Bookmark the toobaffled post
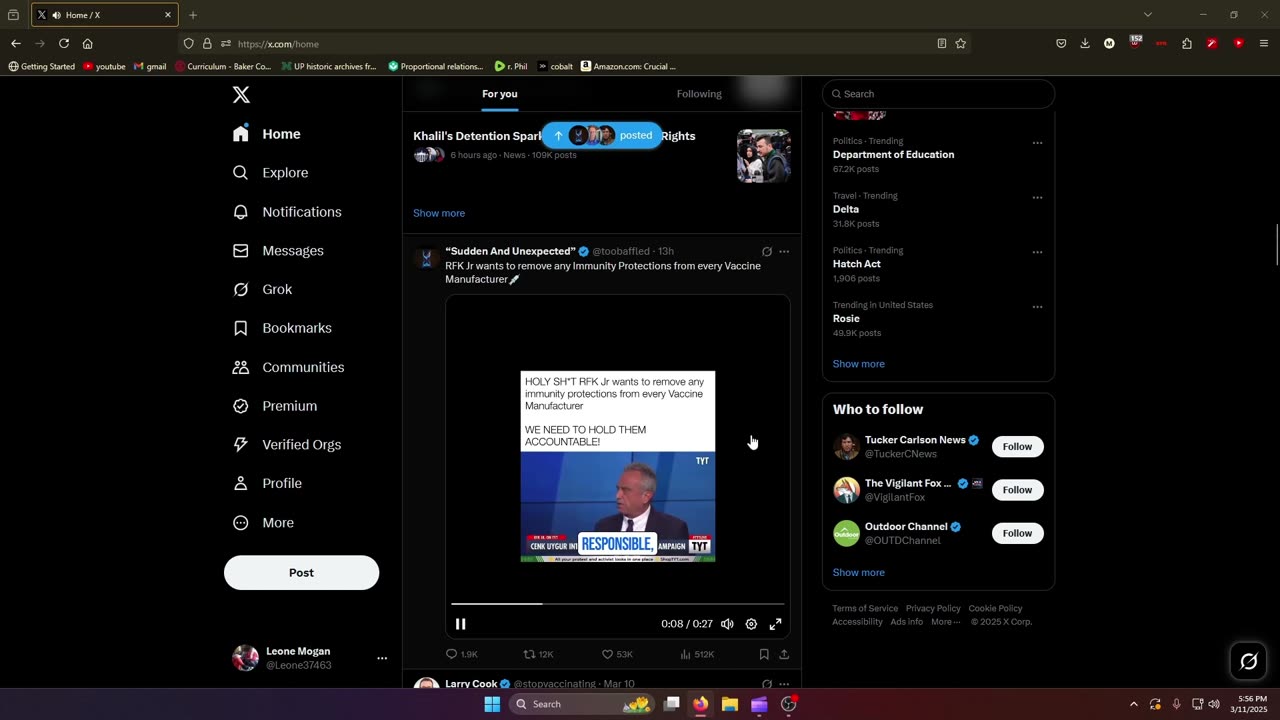This screenshot has height=720, width=1280. [764, 654]
